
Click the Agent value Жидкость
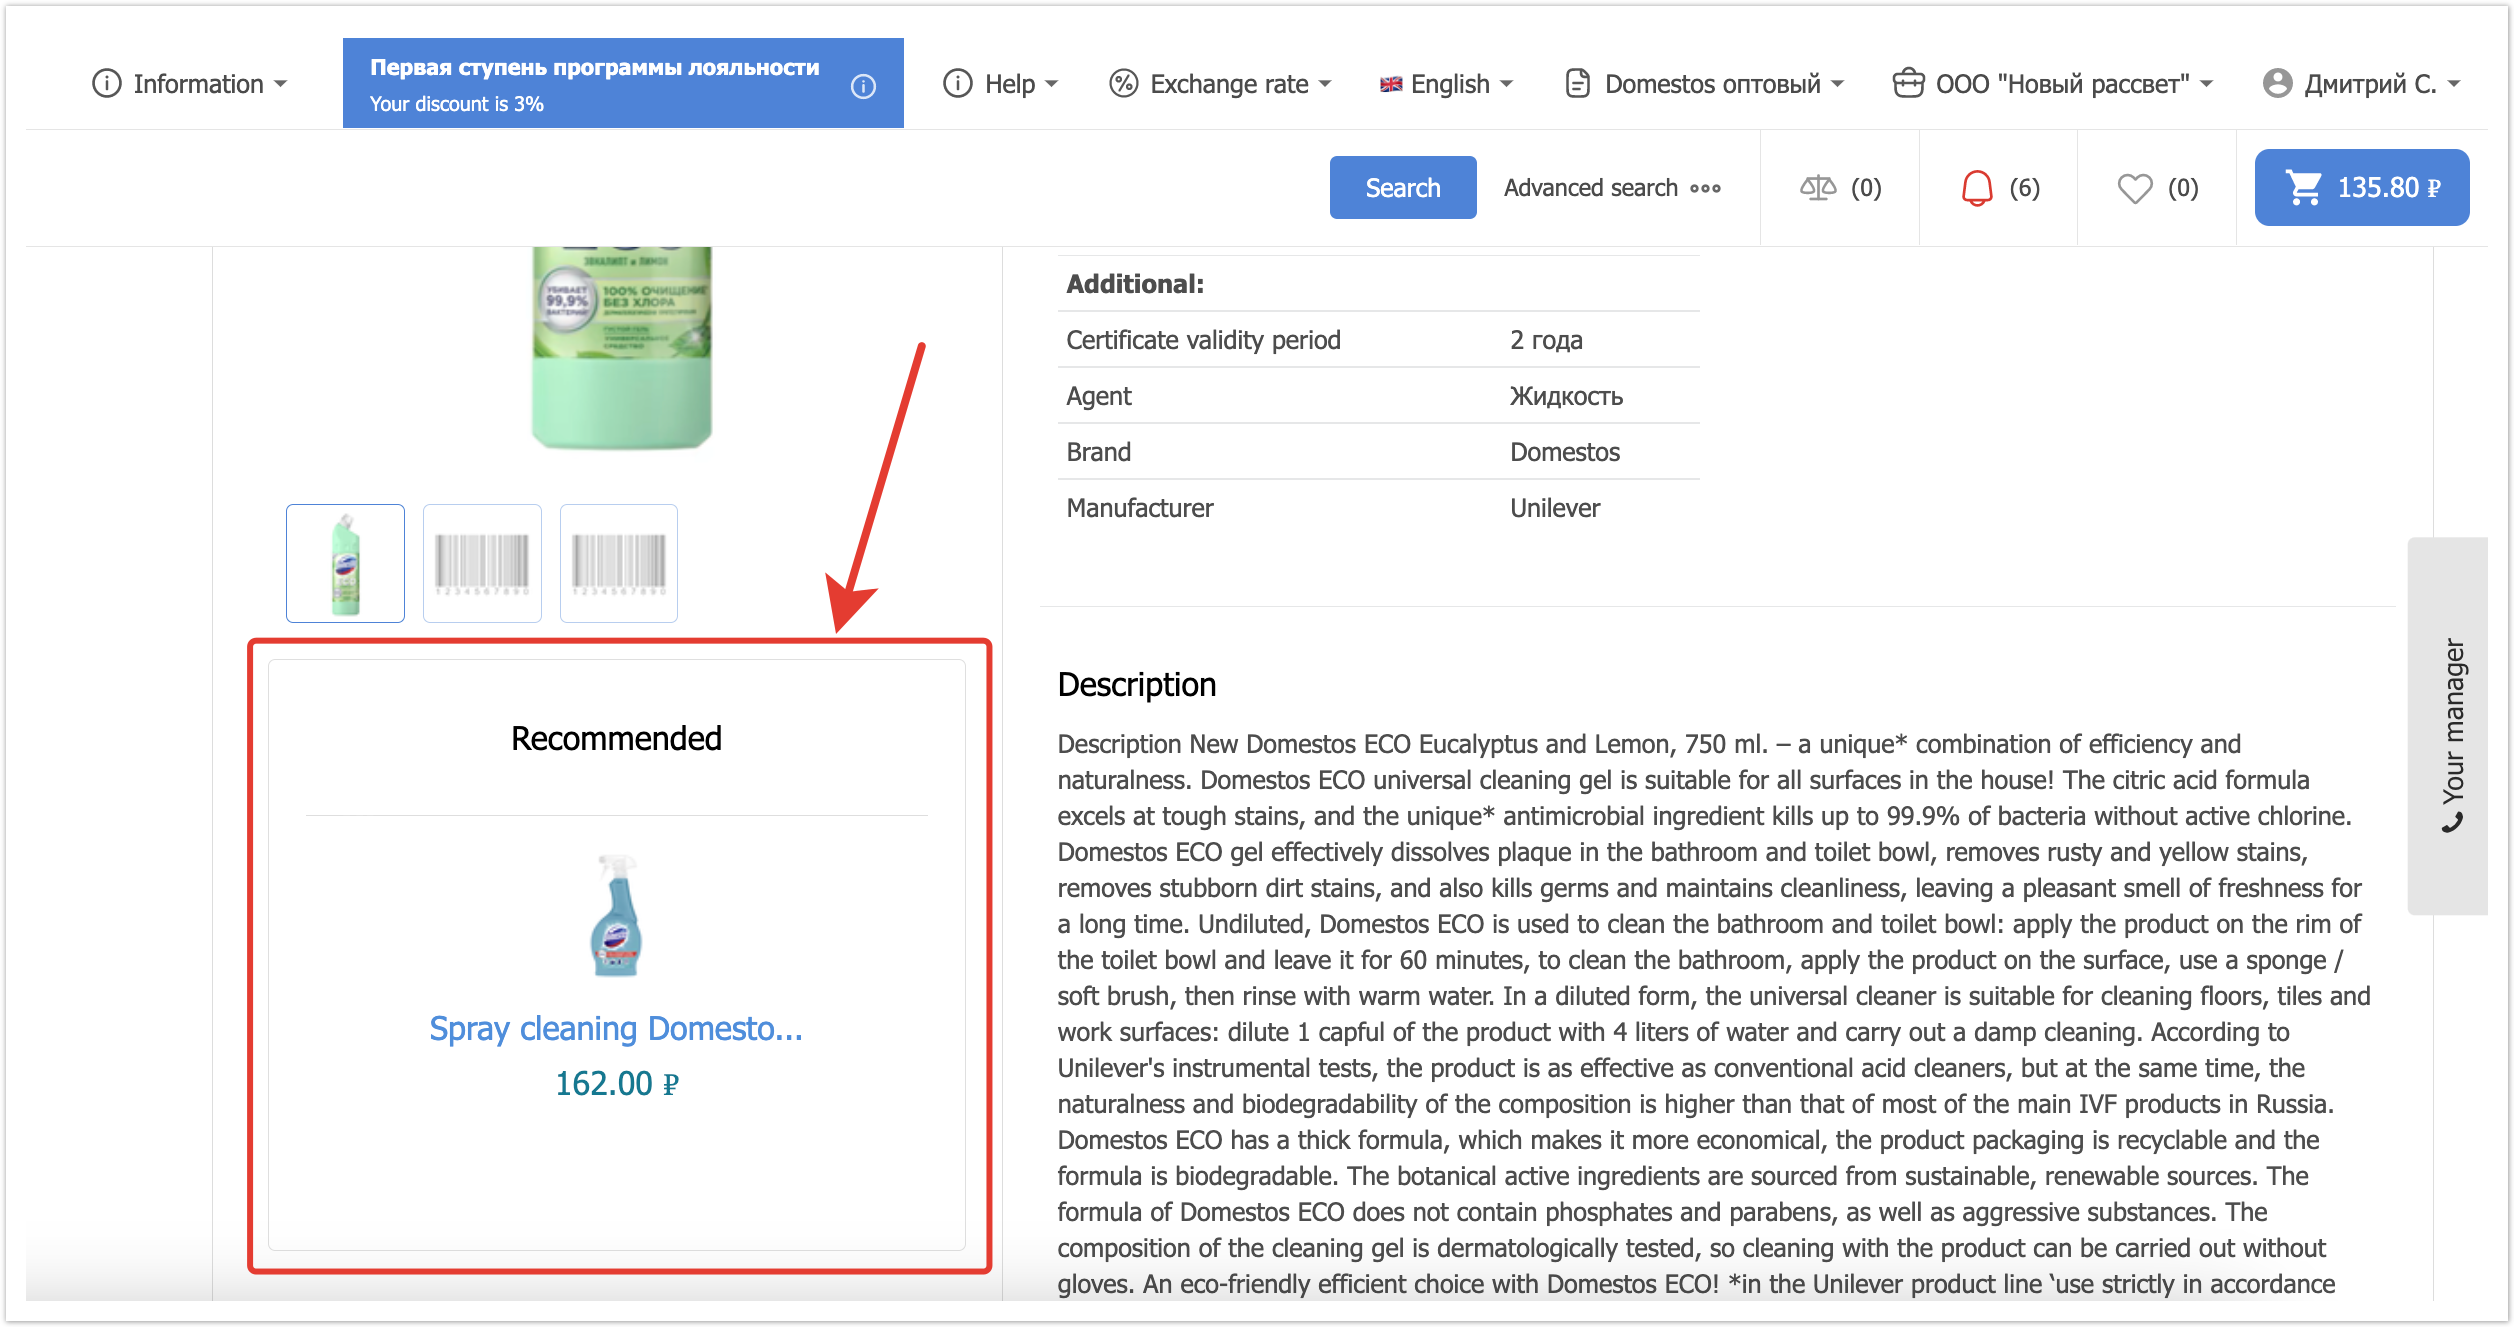click(1566, 396)
